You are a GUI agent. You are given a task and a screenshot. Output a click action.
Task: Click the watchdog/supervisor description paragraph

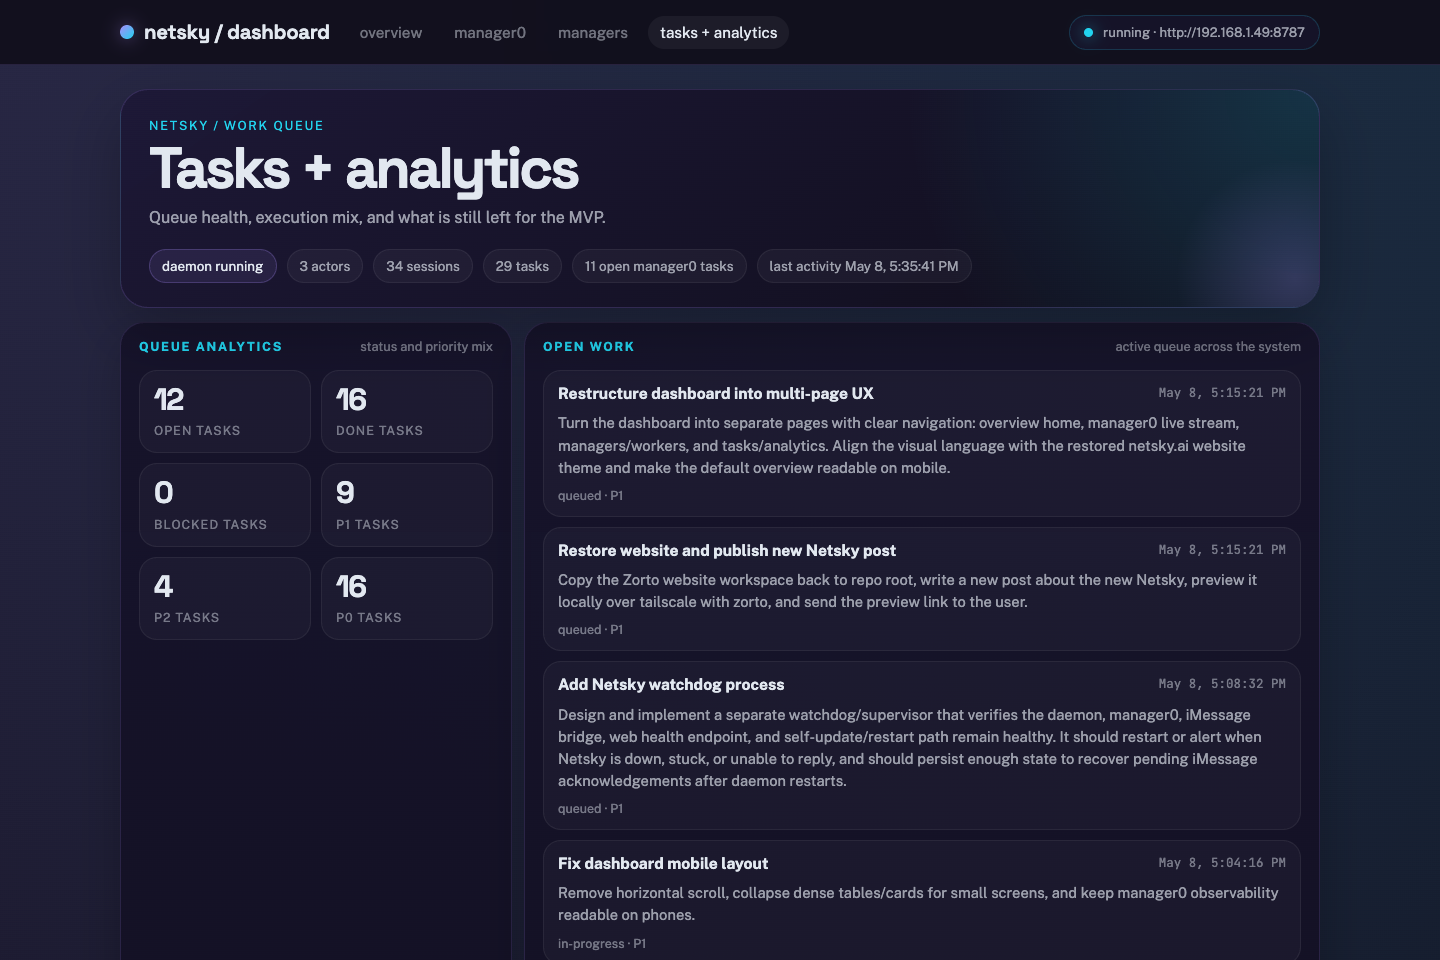click(x=910, y=748)
